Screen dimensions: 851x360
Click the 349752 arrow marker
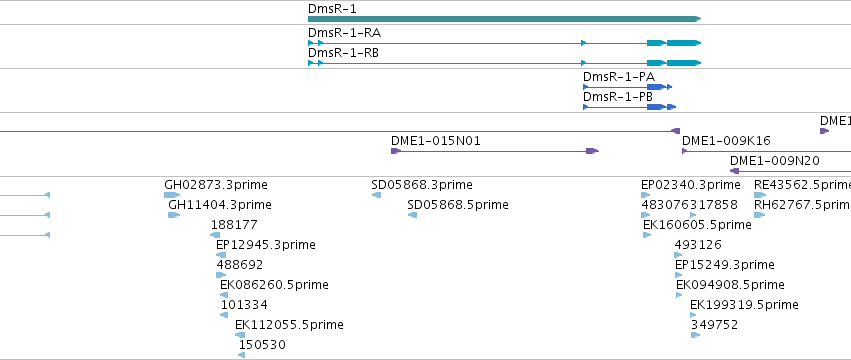[x=695, y=335]
